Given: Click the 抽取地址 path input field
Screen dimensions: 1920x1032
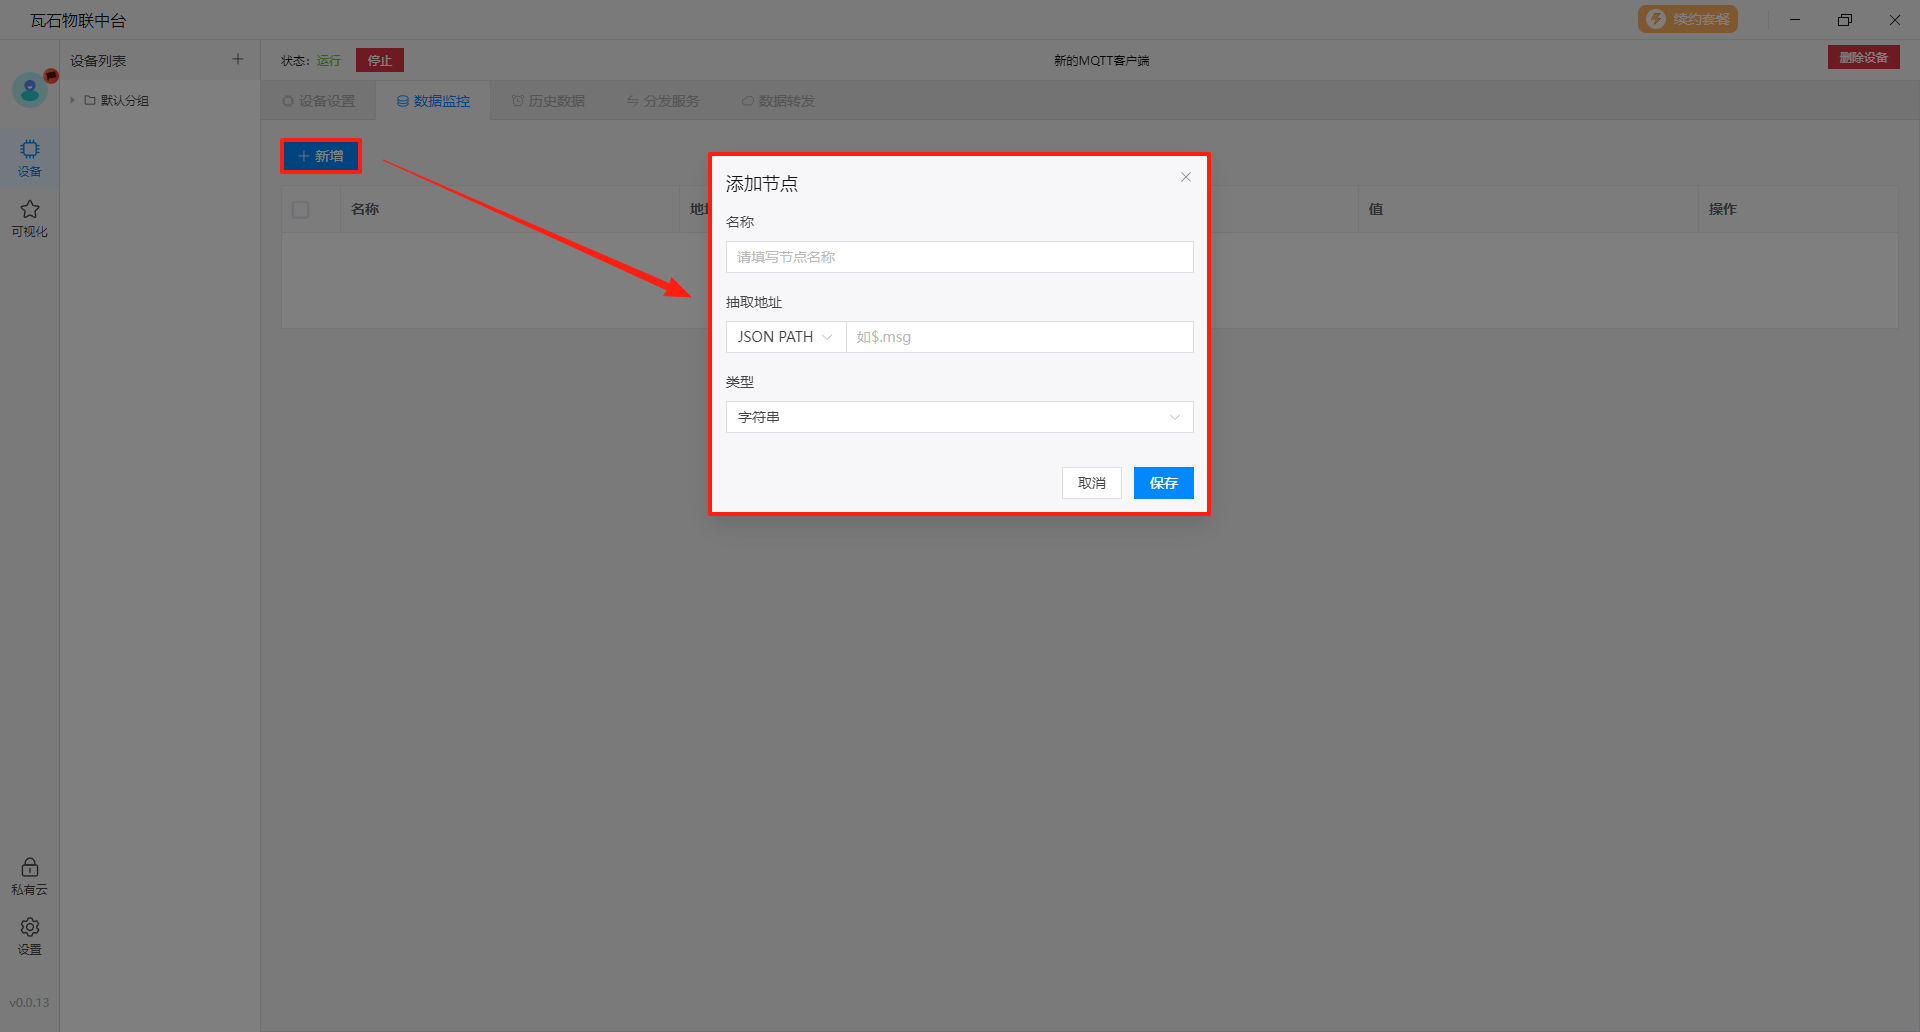Looking at the screenshot, I should [1019, 337].
